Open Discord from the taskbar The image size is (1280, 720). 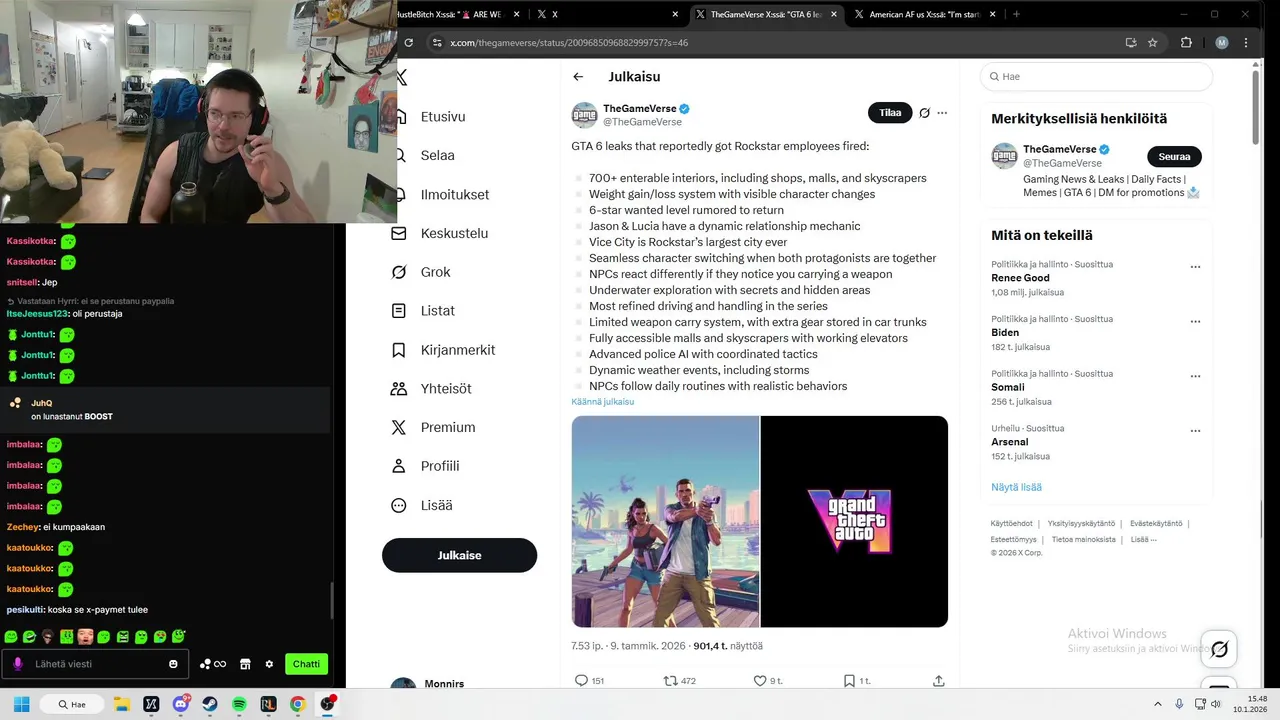(181, 705)
